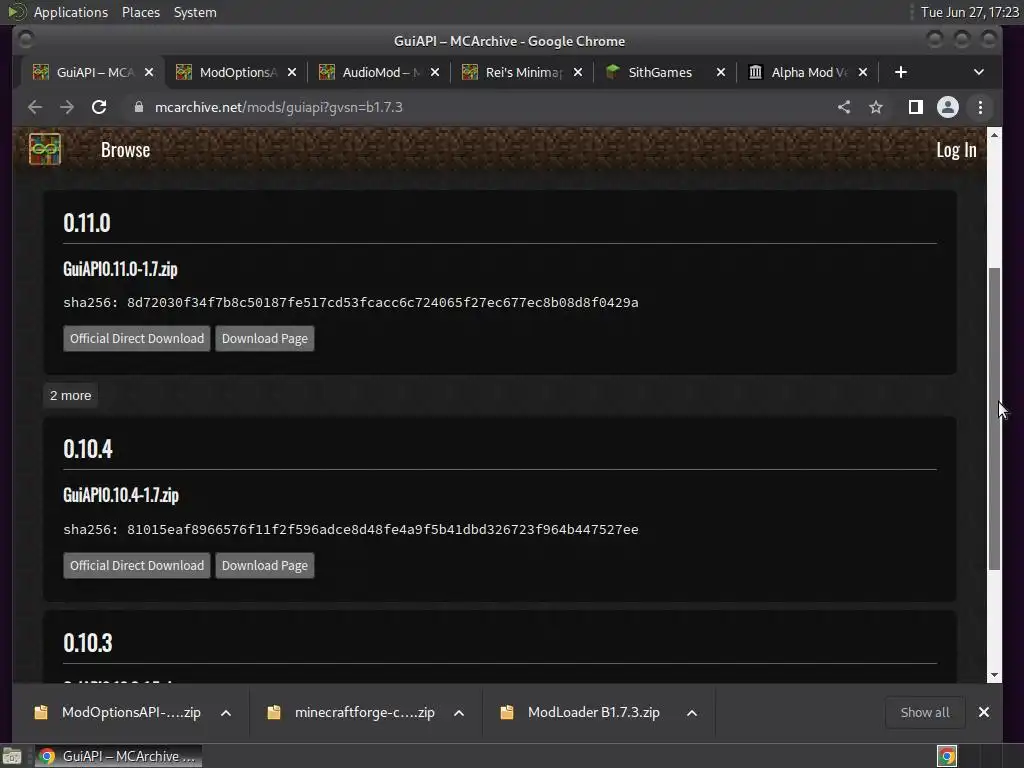Click the 0.10.3 version heading
1024x768 pixels.
[88, 643]
